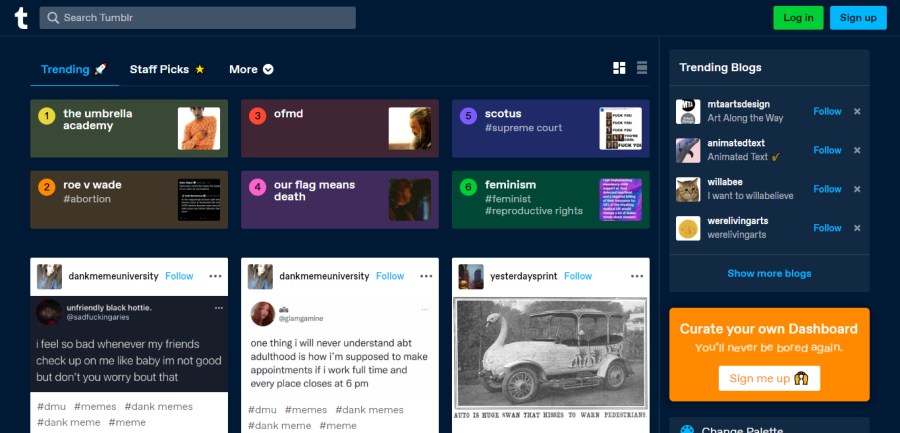Viewport: 900px width, 433px height.
Task: Expand the More dropdown
Action: pyautogui.click(x=251, y=69)
